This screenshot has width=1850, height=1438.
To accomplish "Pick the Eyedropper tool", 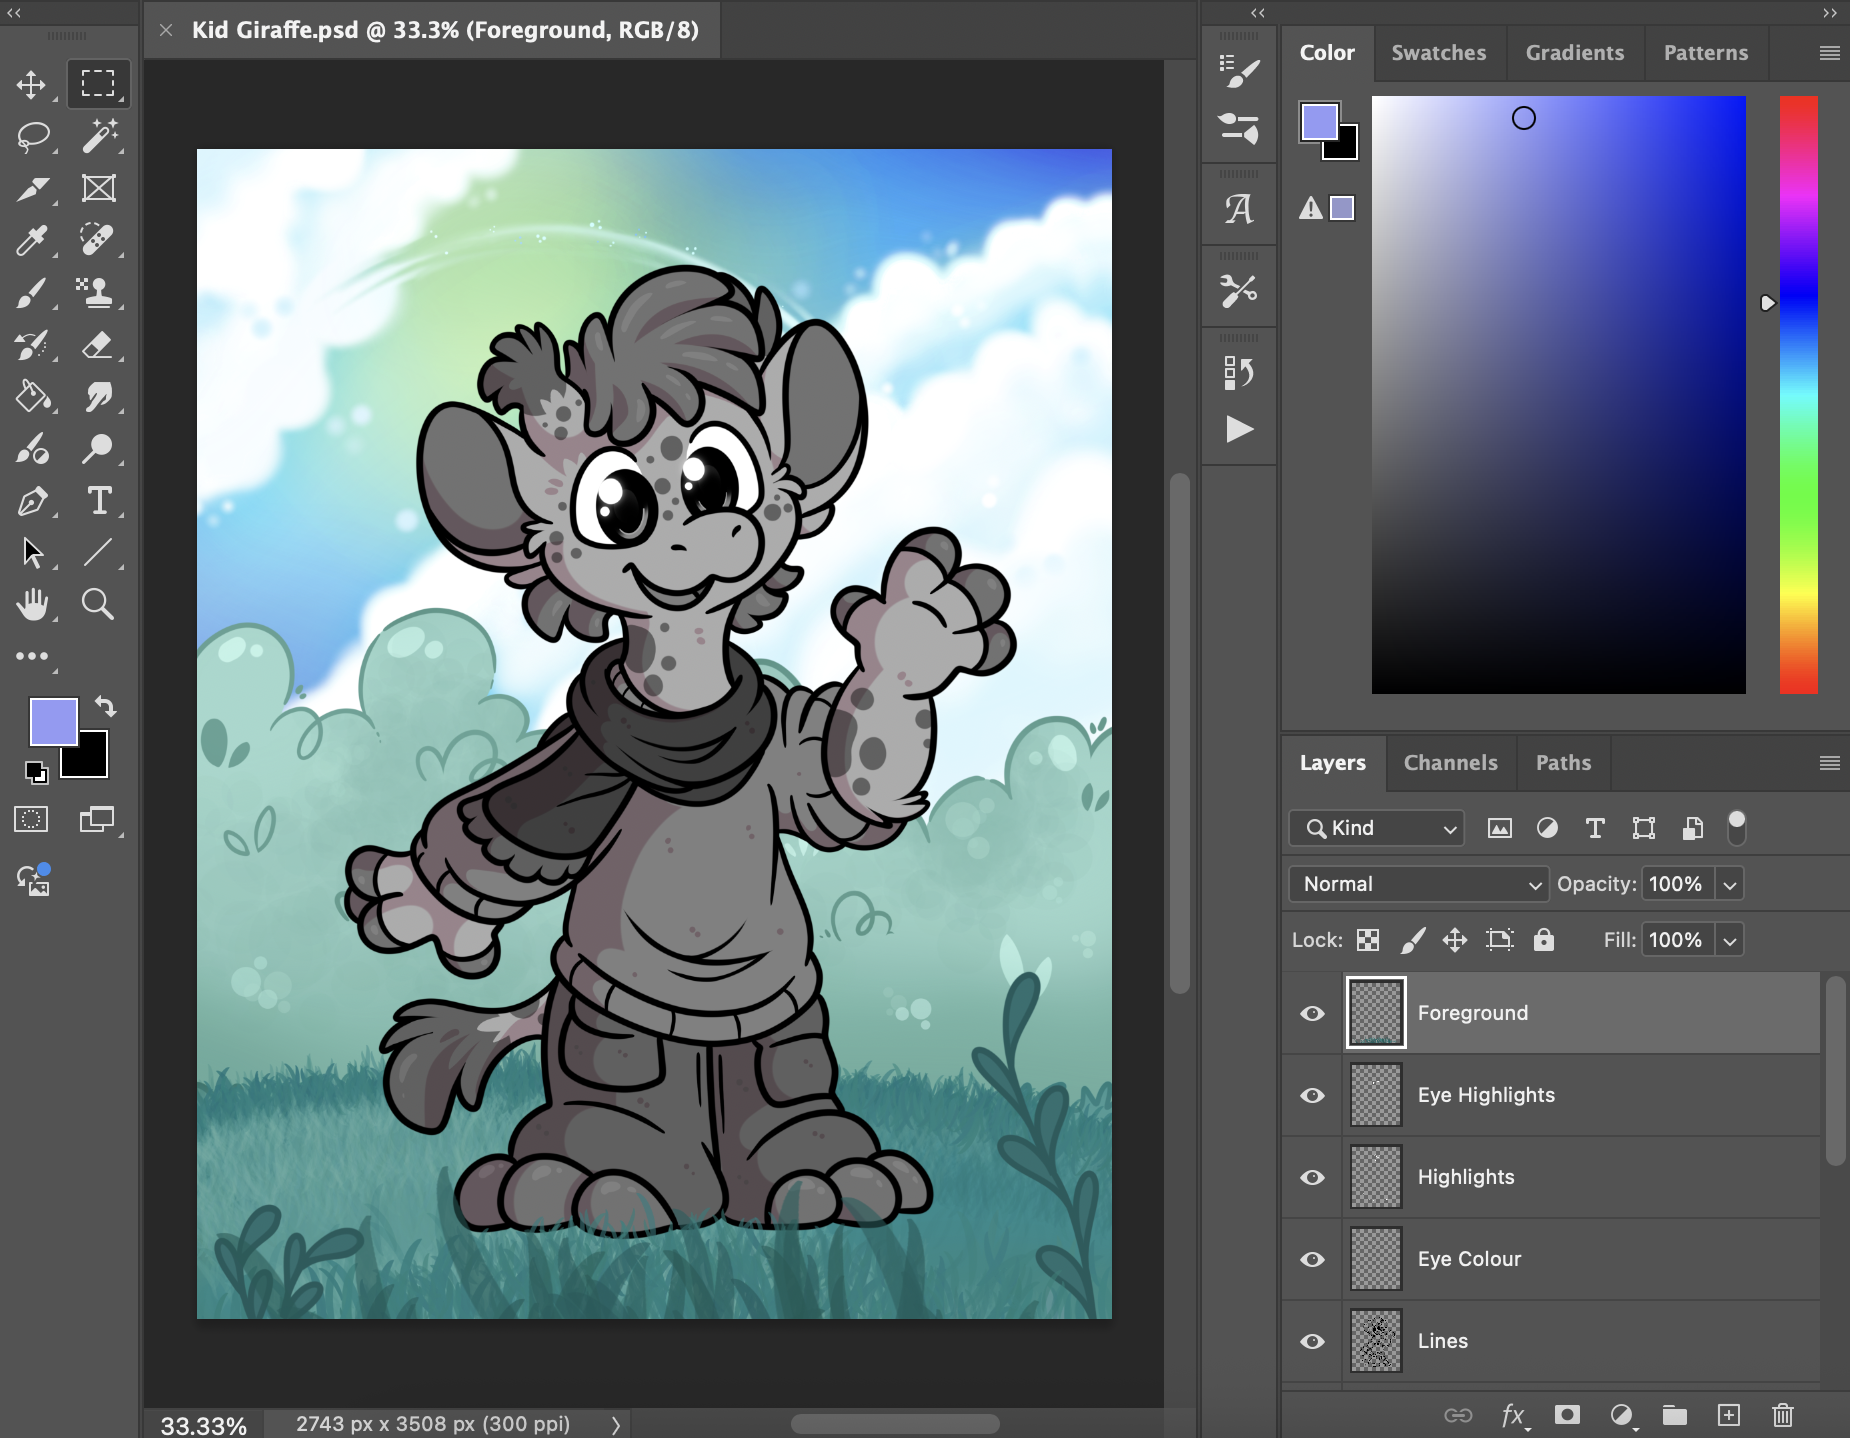I will (x=32, y=240).
